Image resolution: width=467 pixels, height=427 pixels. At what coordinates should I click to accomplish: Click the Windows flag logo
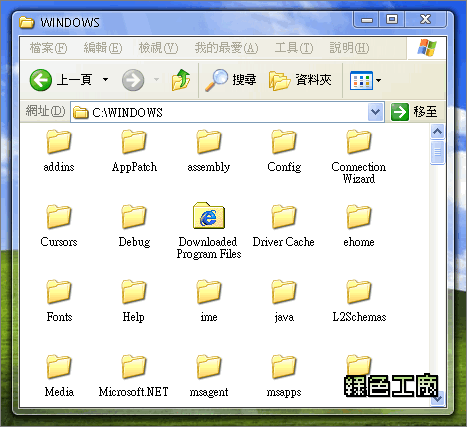(x=427, y=48)
